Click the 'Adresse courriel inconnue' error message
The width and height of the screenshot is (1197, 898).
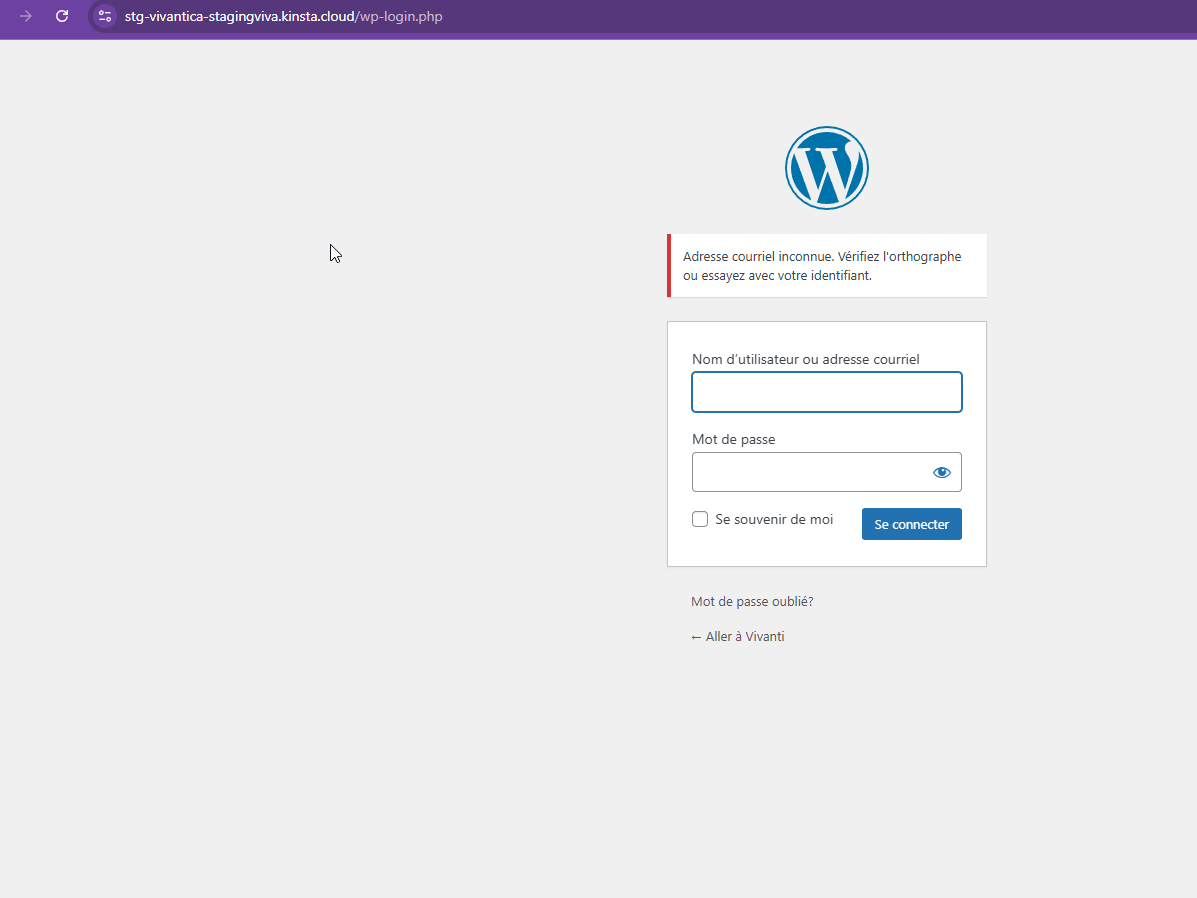coord(827,266)
